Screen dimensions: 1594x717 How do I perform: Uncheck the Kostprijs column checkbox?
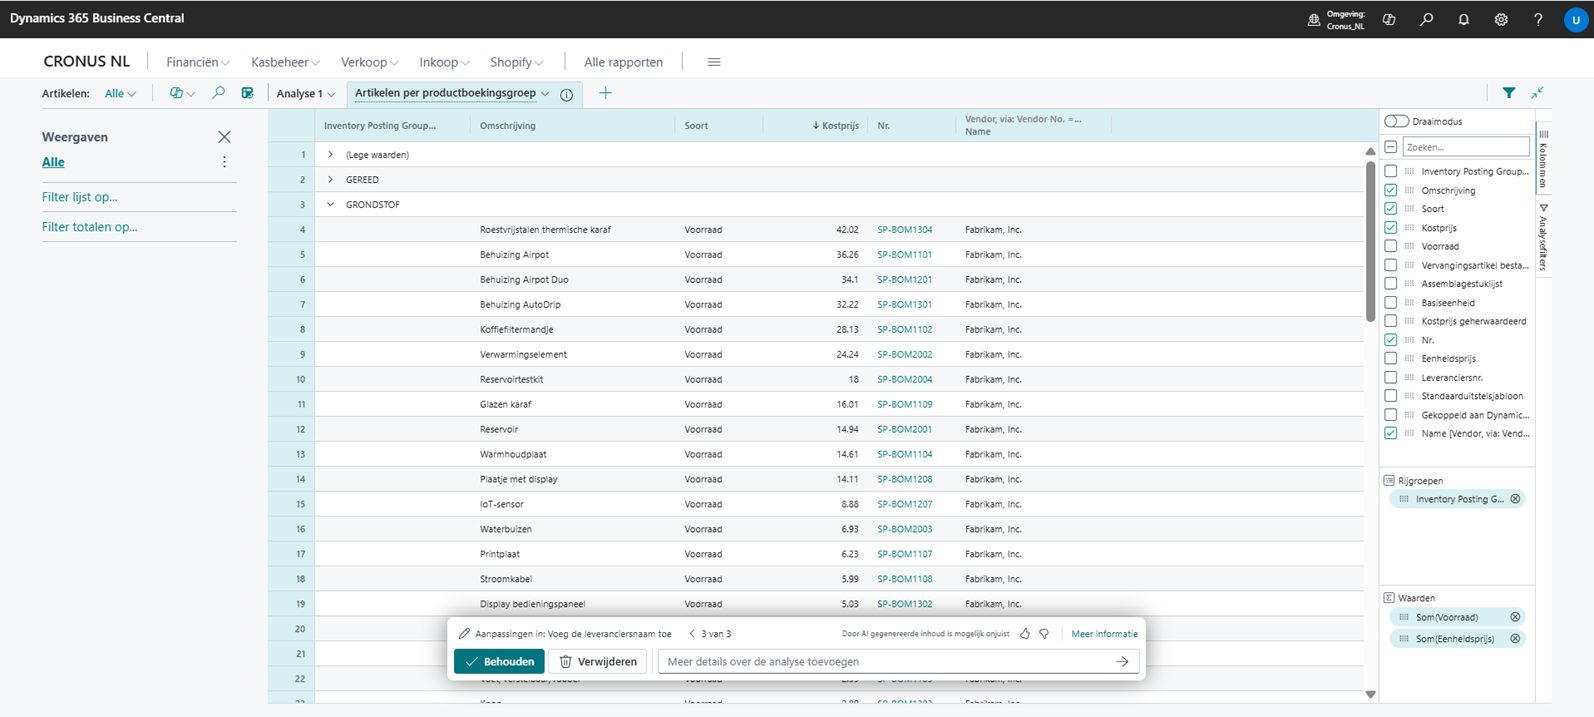point(1390,228)
